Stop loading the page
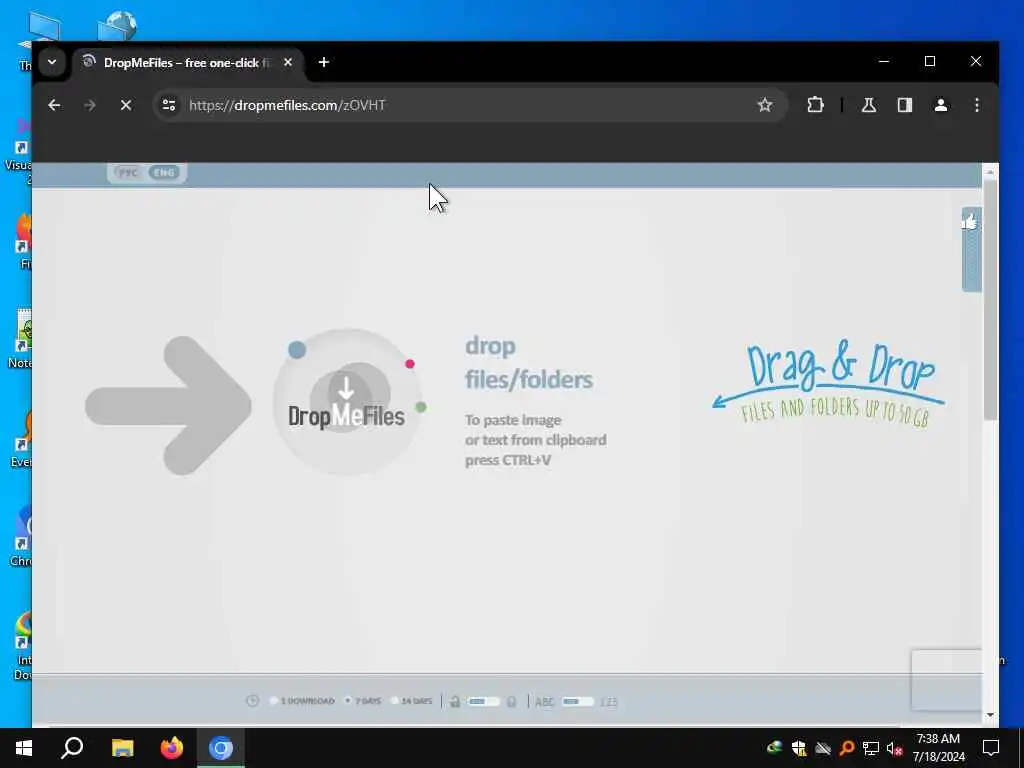Screen dimensions: 1024x768 [126, 105]
